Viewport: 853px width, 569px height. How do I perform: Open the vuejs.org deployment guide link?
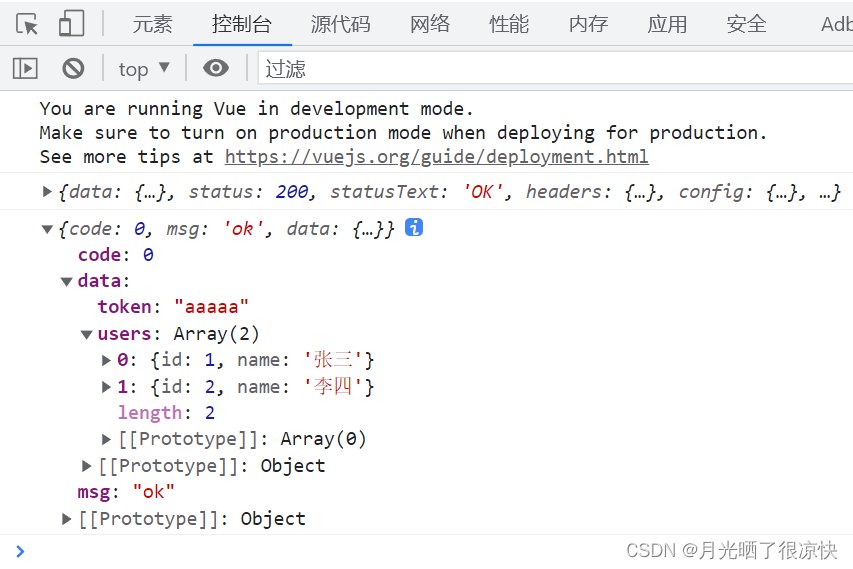tap(436, 157)
